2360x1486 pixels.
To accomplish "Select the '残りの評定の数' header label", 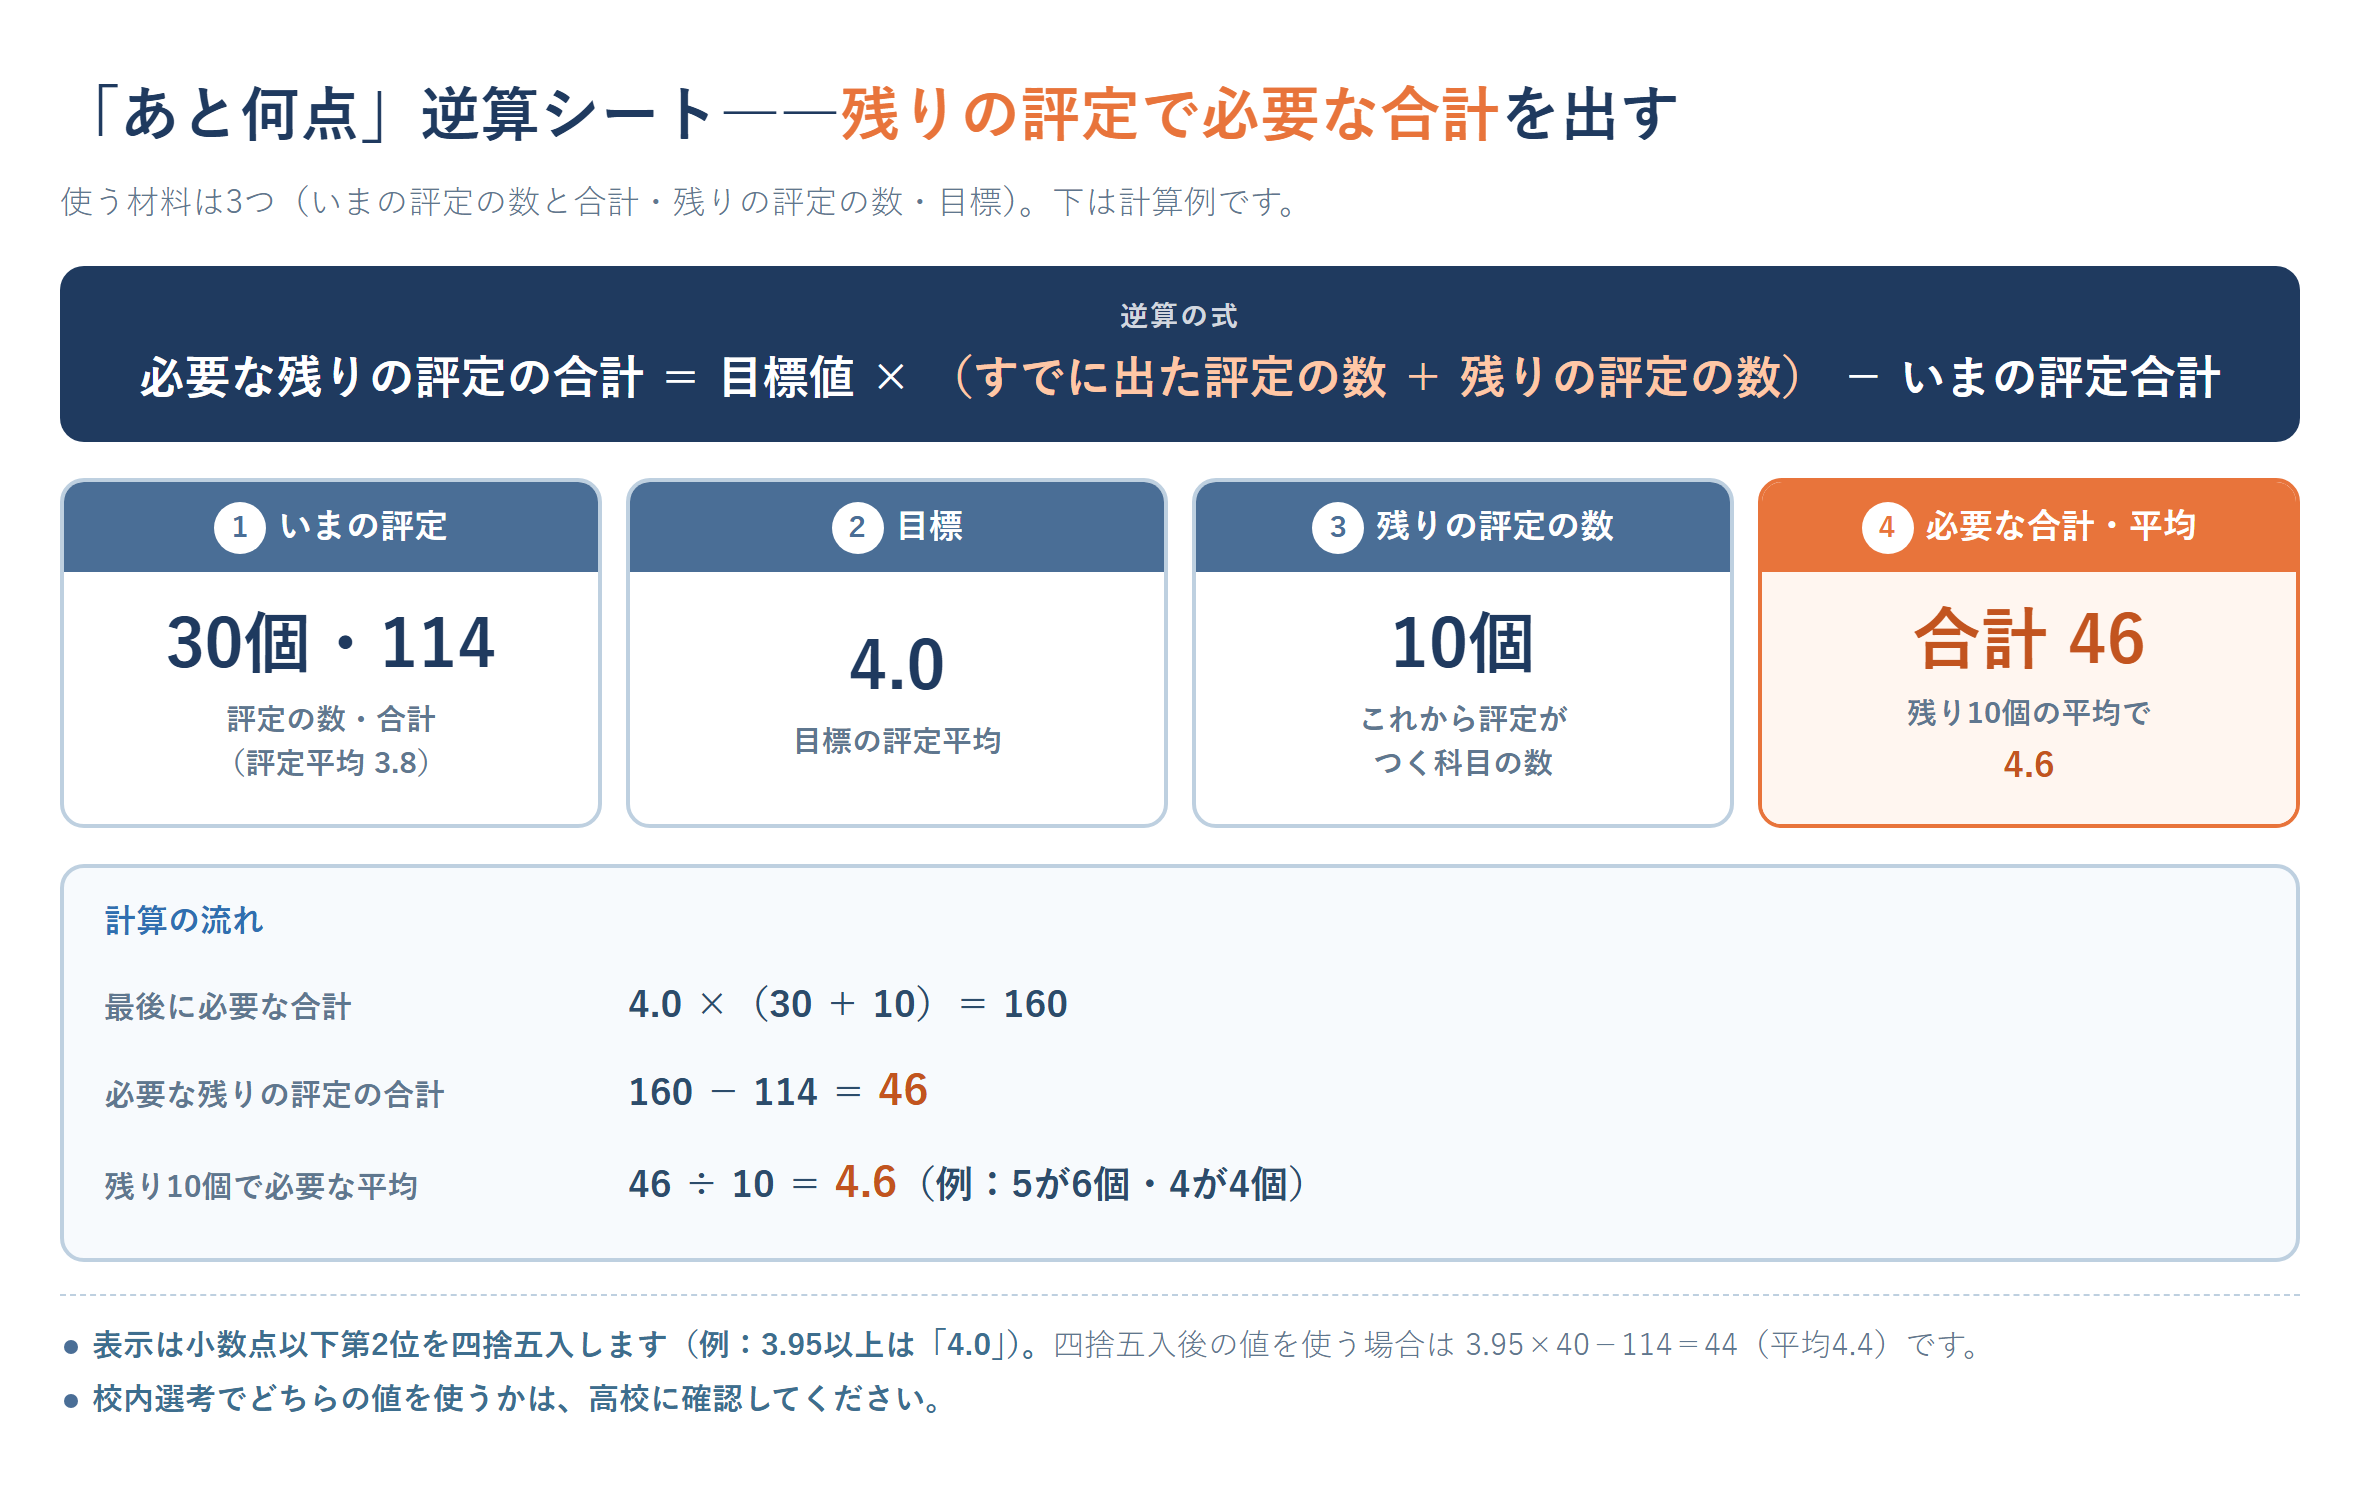I will (x=1495, y=526).
